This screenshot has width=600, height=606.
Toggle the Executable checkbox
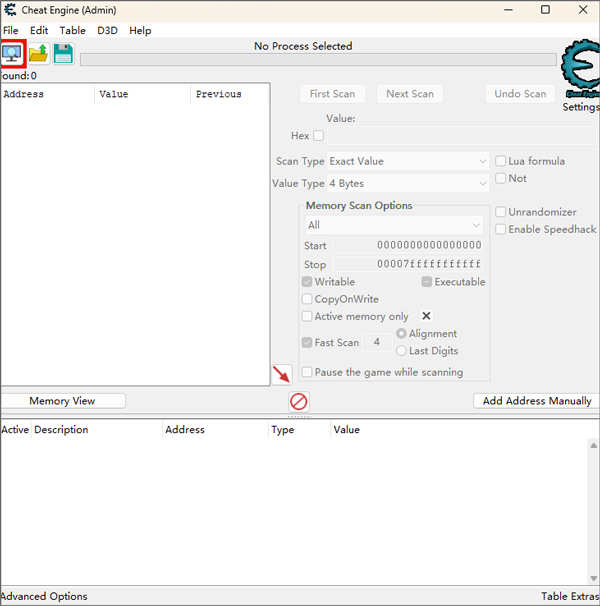426,282
